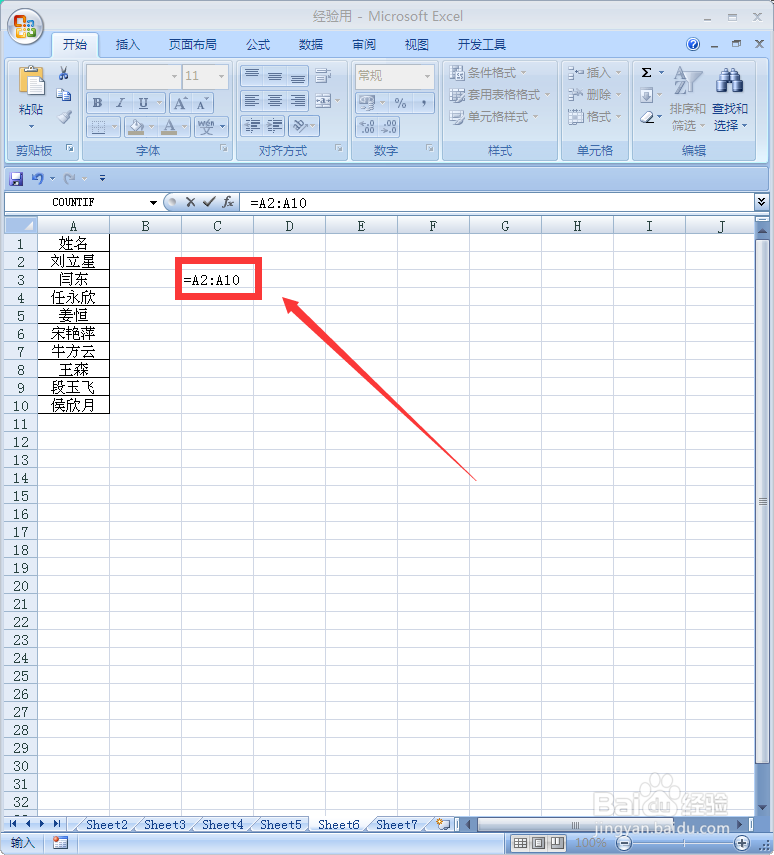Click the Comma Style icon
The image size is (774, 855).
pyautogui.click(x=423, y=103)
